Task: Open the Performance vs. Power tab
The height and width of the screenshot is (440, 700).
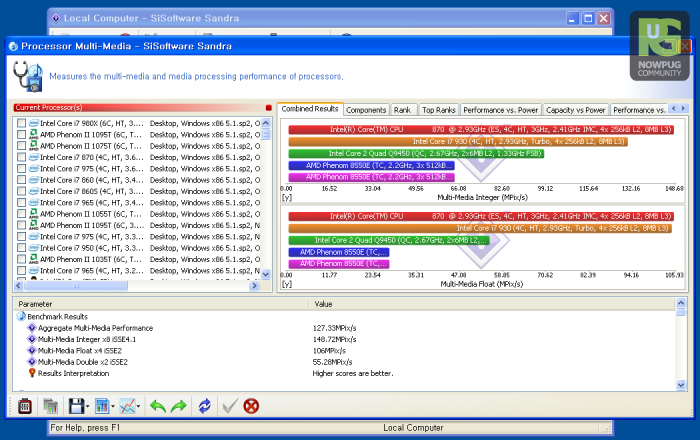Action: pyautogui.click(x=500, y=110)
